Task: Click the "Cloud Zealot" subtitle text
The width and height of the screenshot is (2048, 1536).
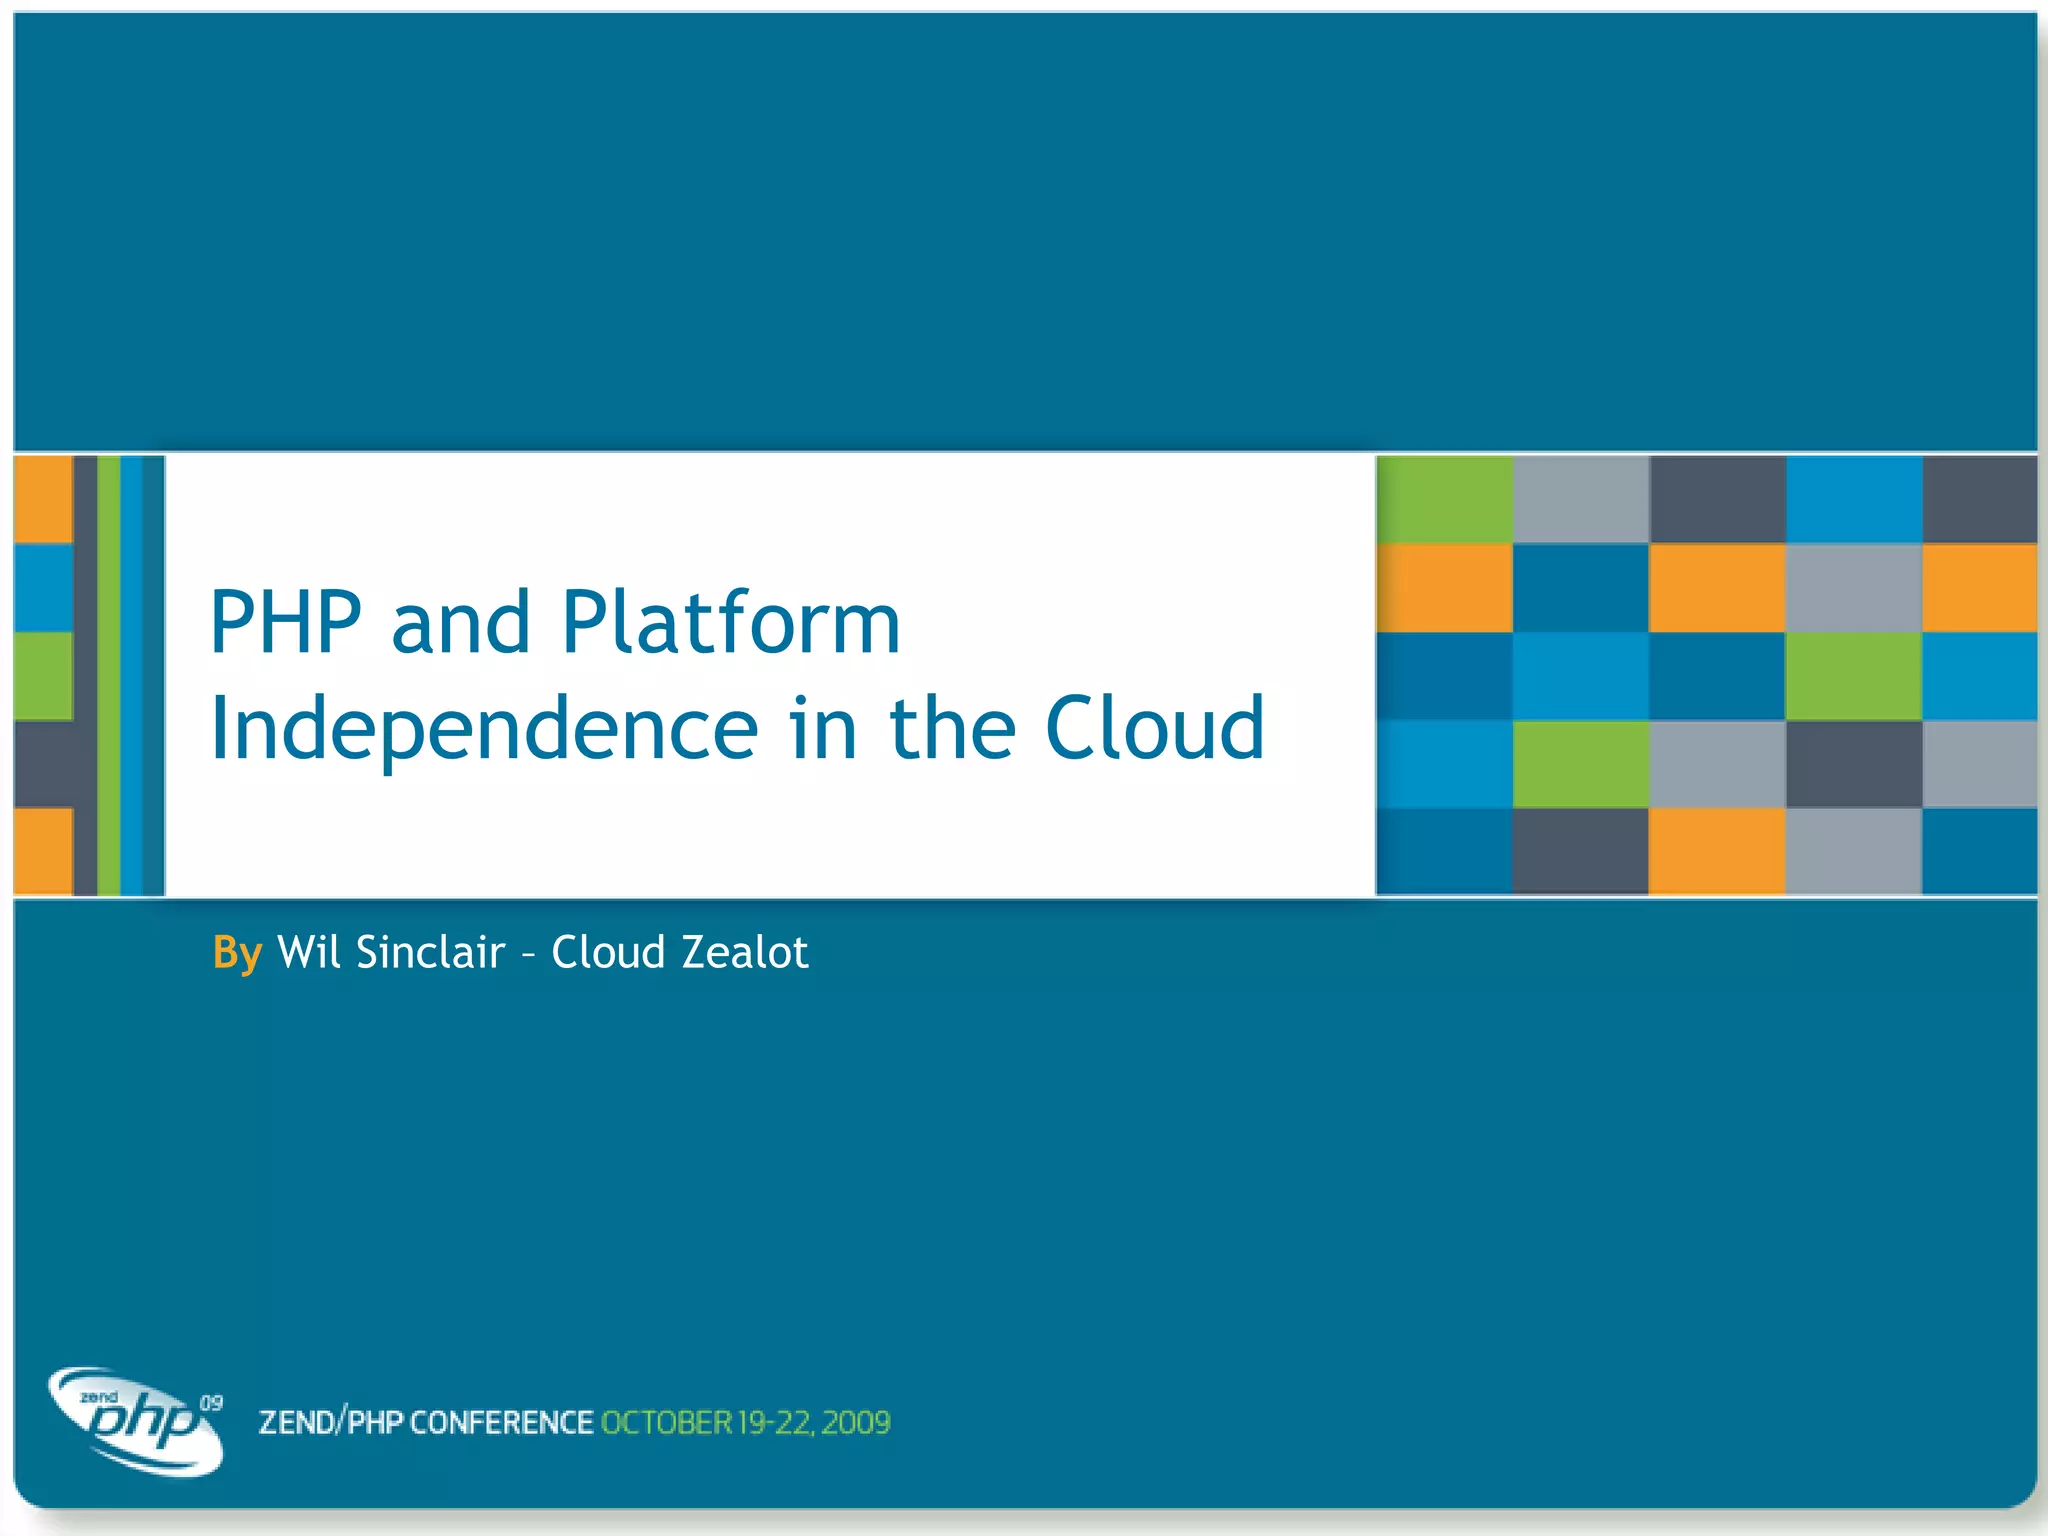Action: [679, 952]
